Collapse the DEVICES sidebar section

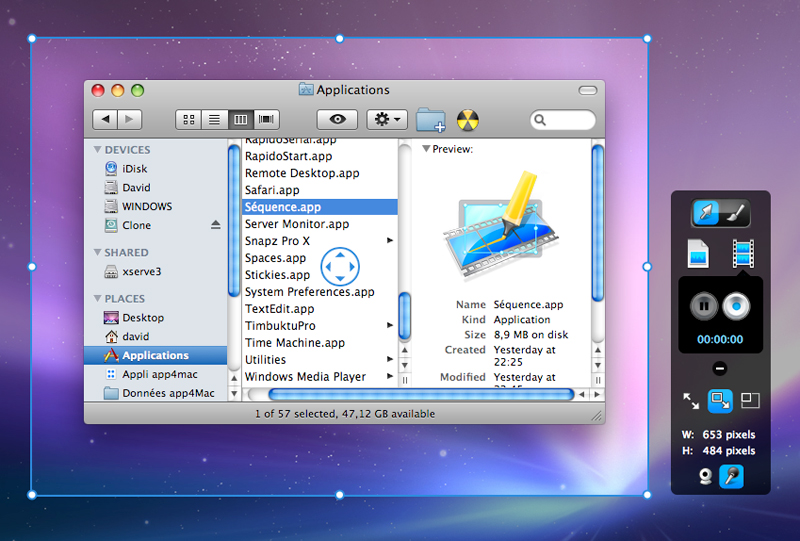tap(97, 150)
